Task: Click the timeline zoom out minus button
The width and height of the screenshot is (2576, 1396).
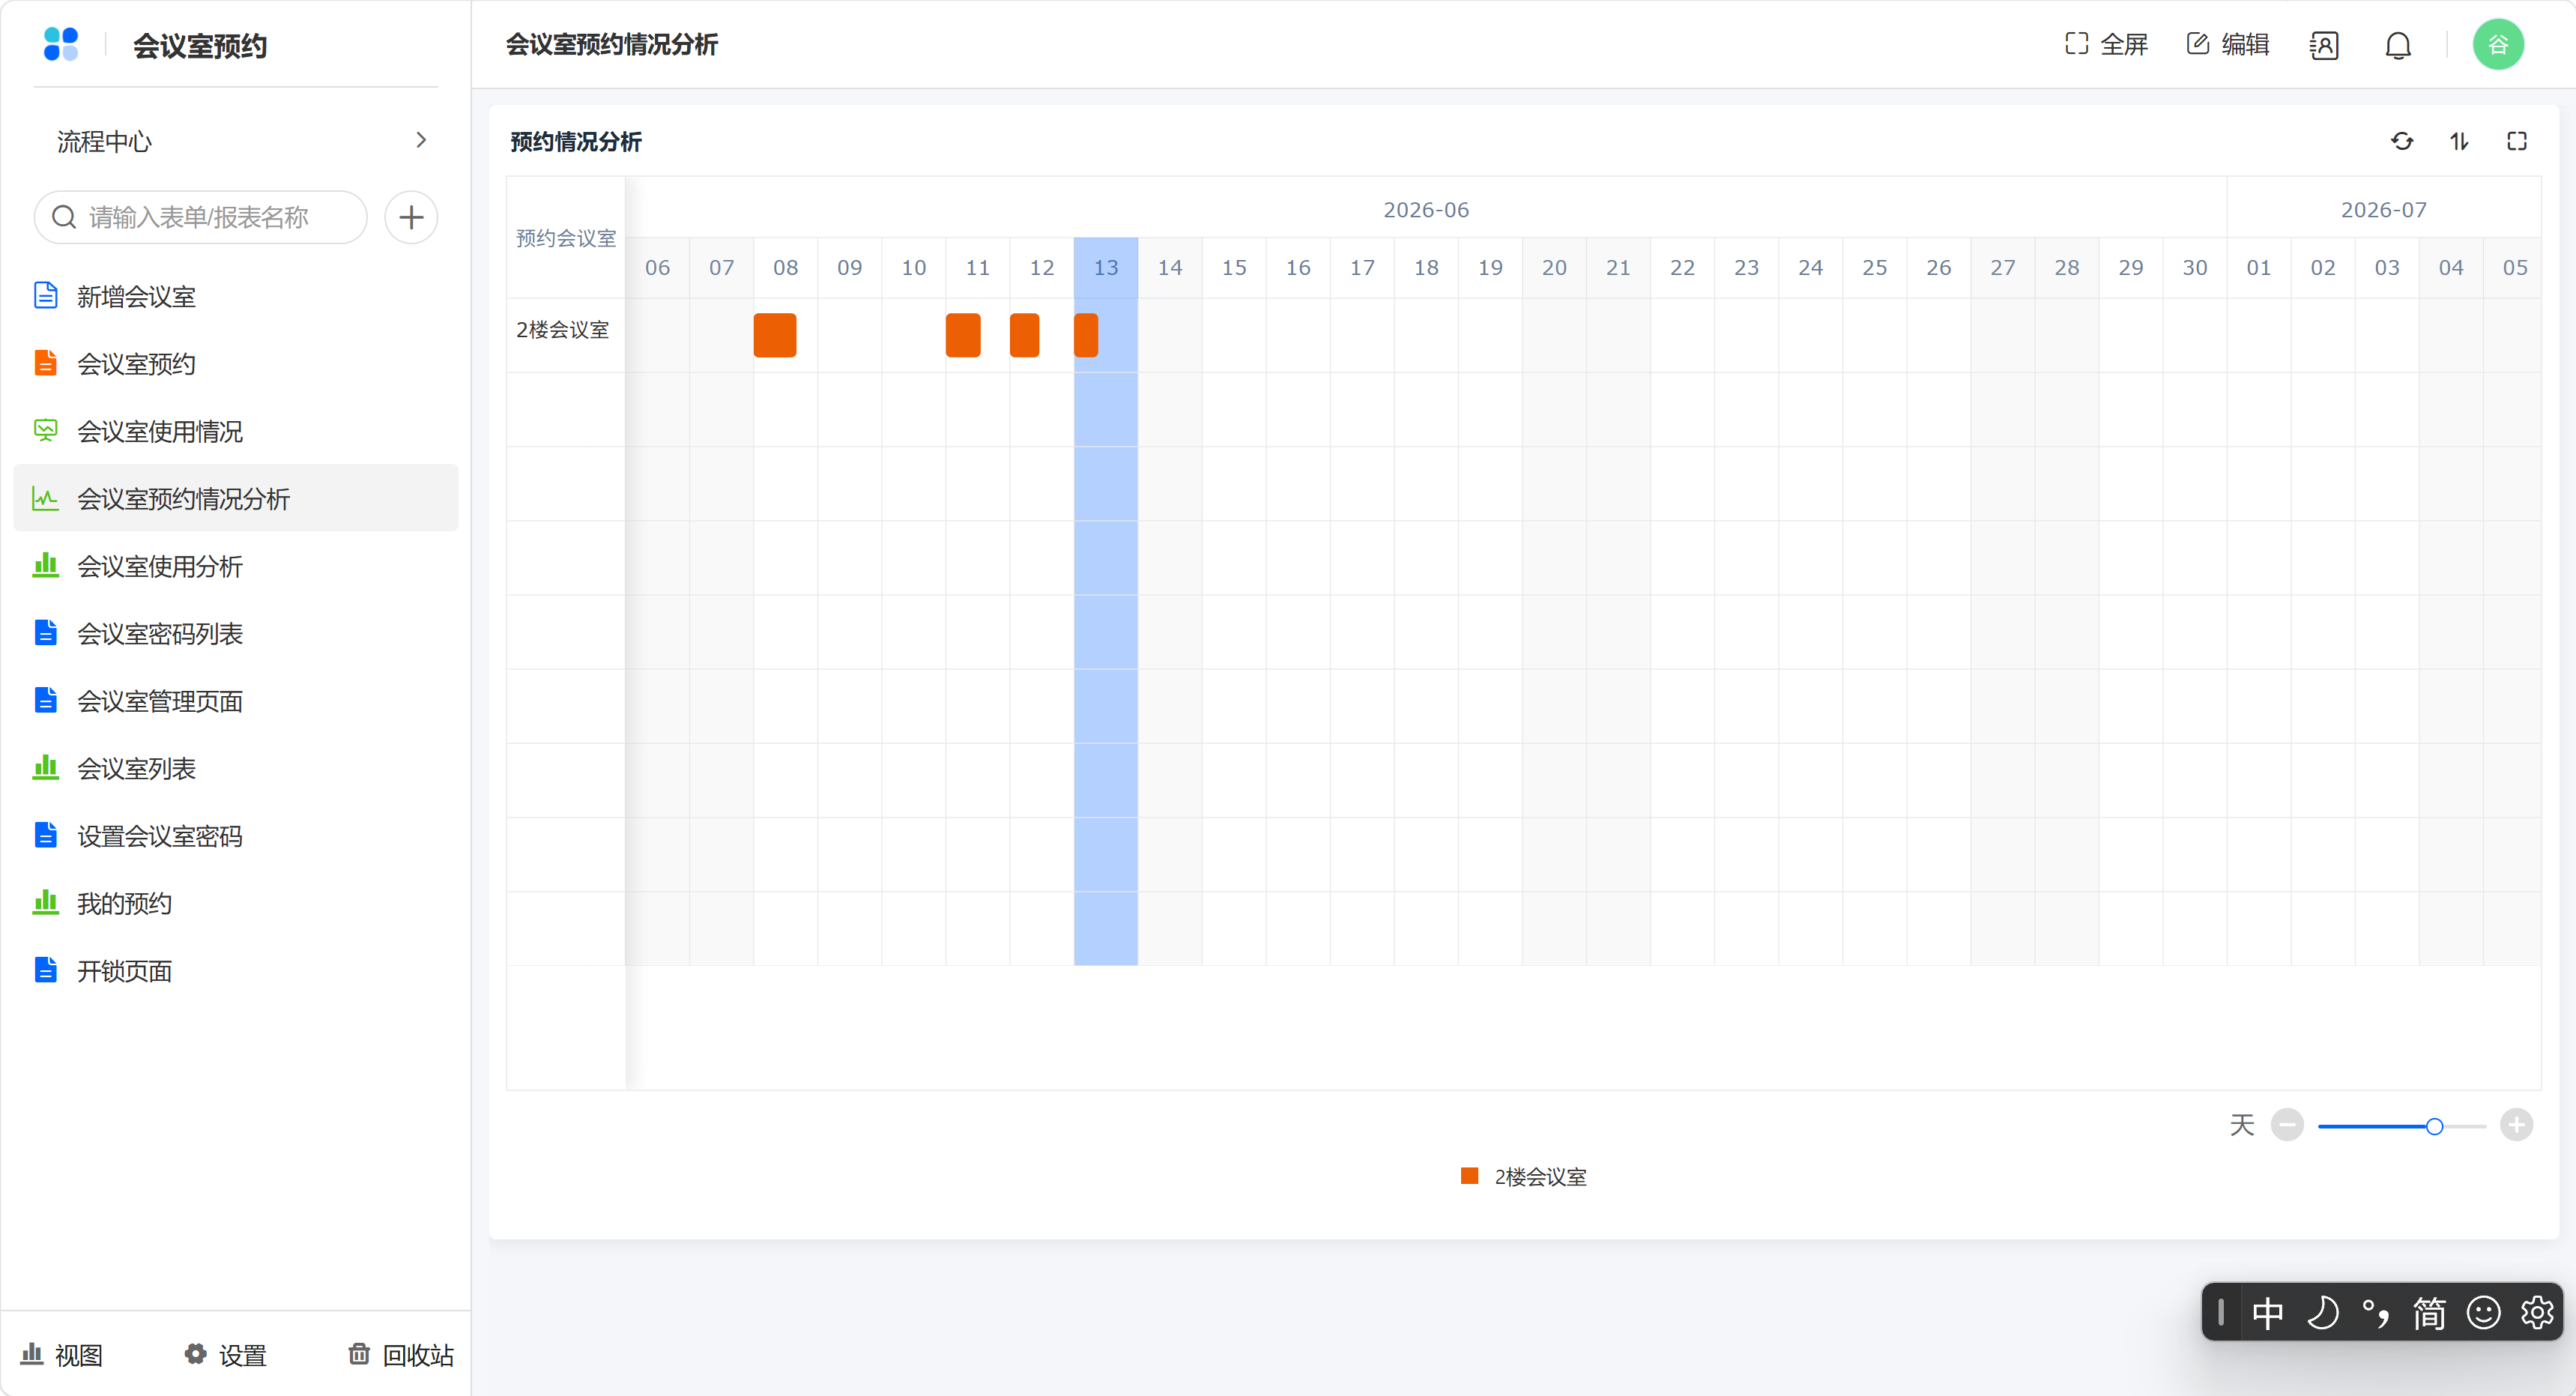Action: [2287, 1125]
